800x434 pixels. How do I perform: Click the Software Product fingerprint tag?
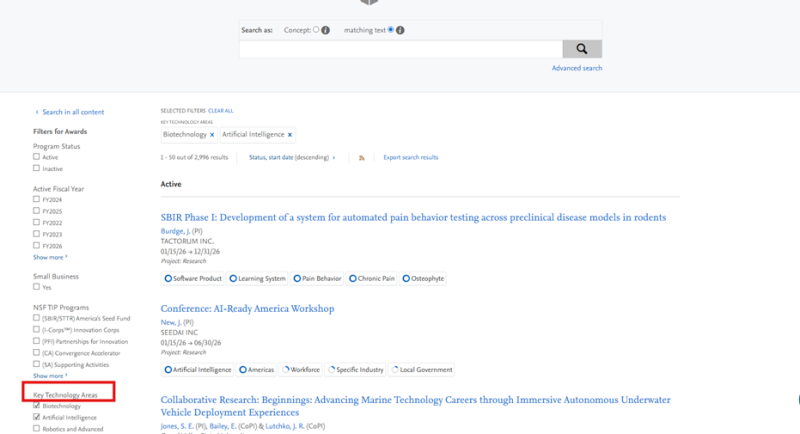[194, 279]
